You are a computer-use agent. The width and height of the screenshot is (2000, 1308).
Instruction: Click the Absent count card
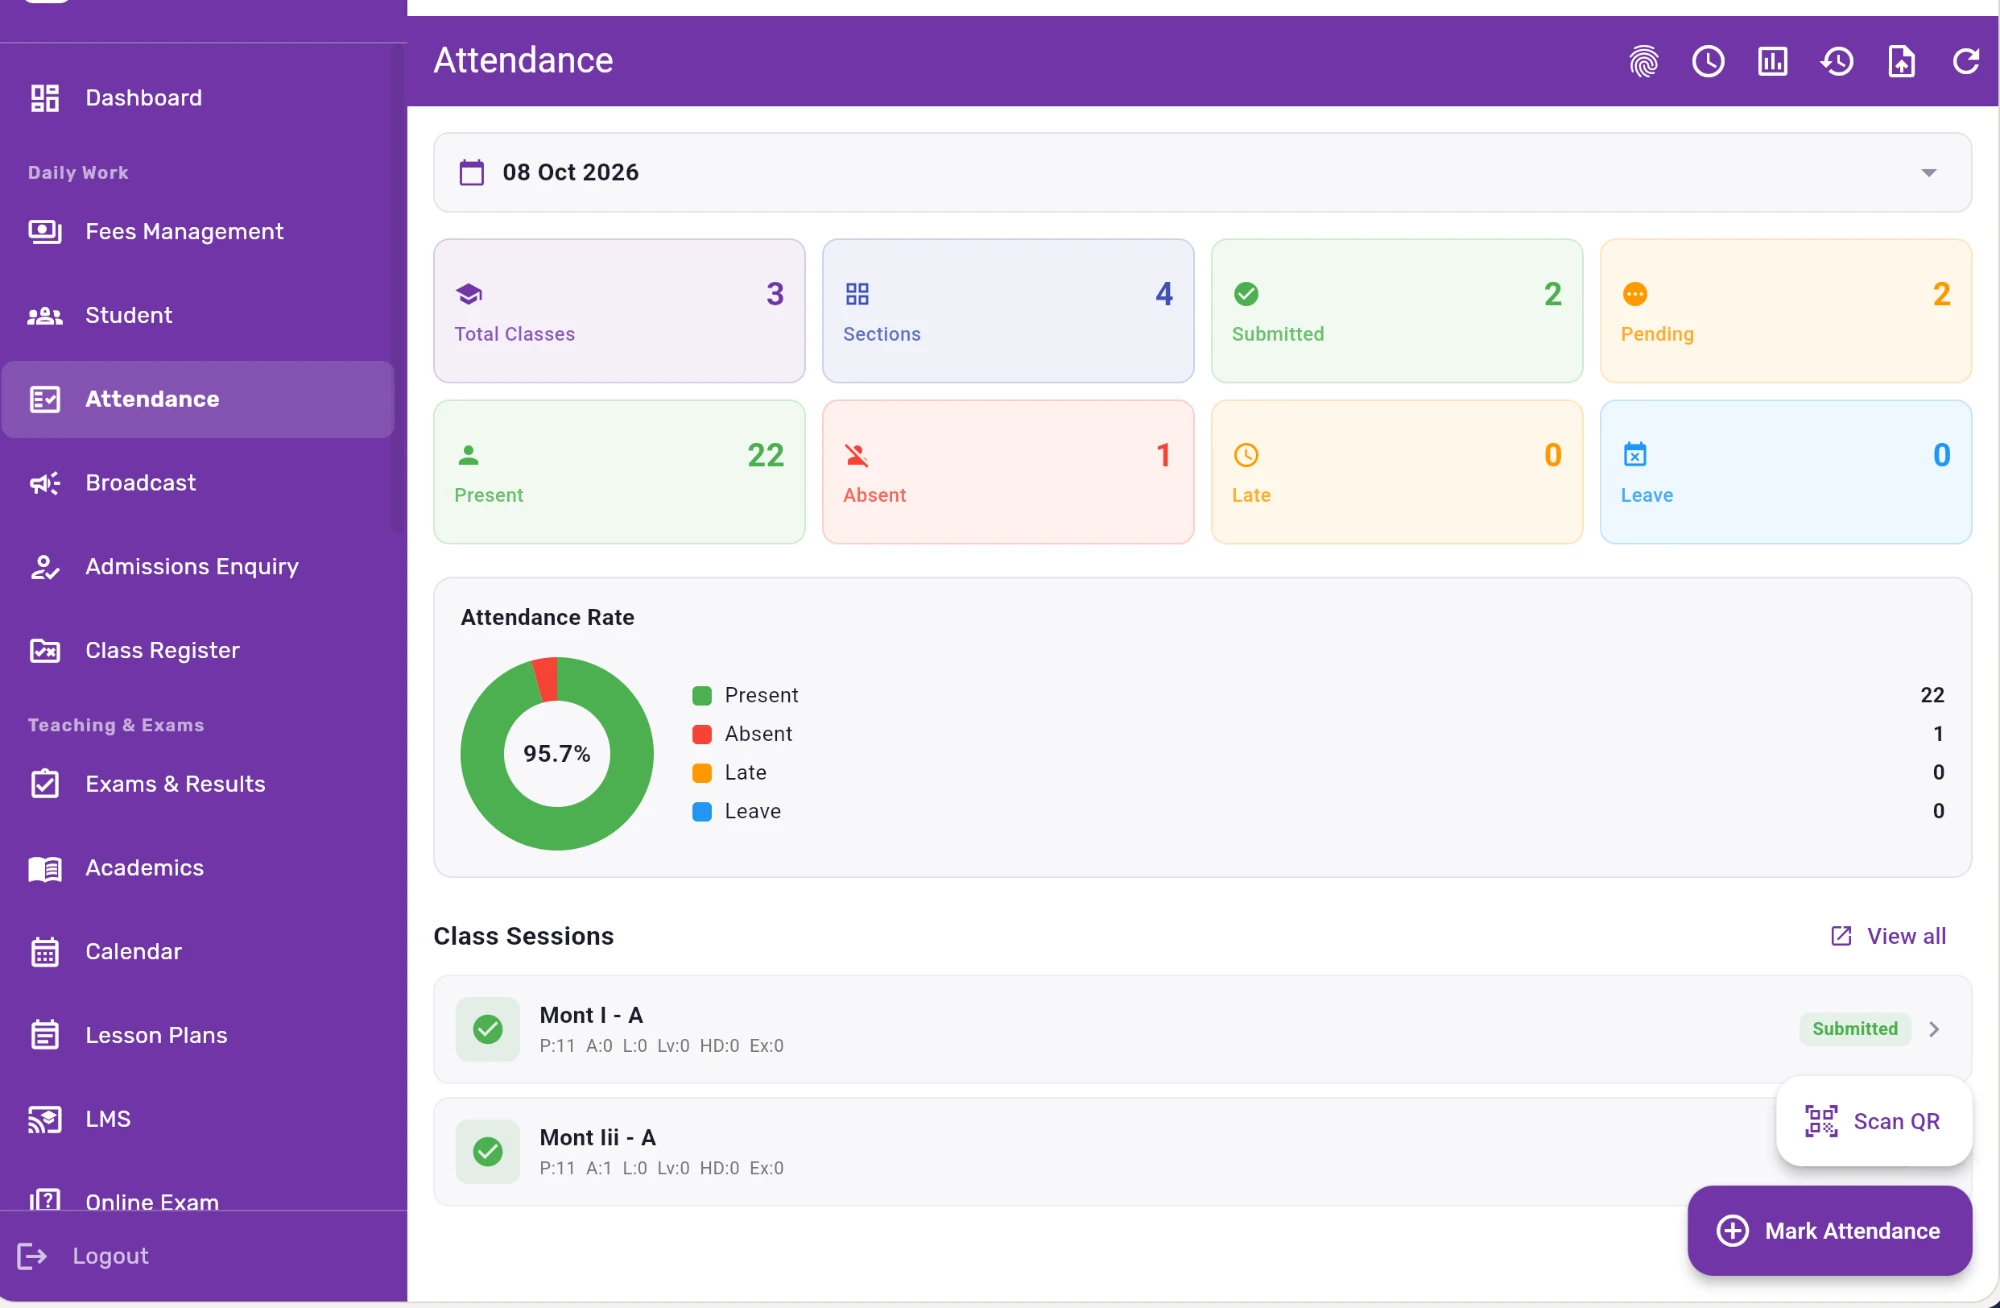click(x=1008, y=472)
